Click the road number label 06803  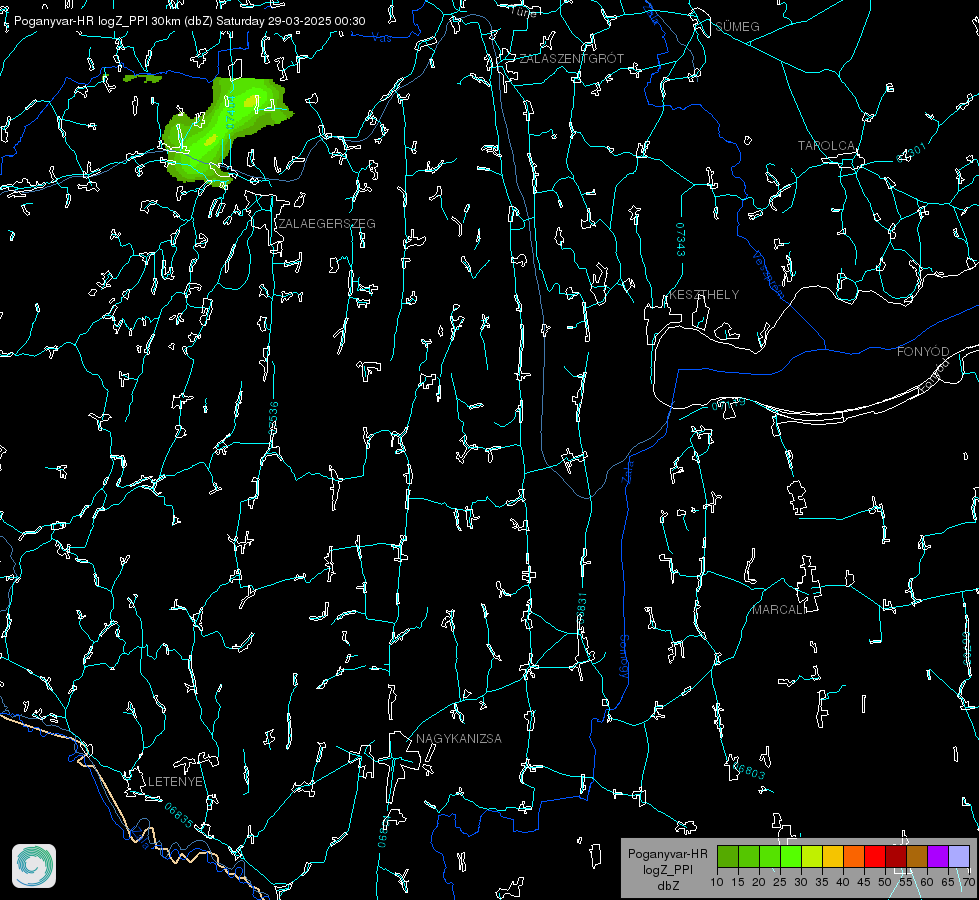coord(750,772)
